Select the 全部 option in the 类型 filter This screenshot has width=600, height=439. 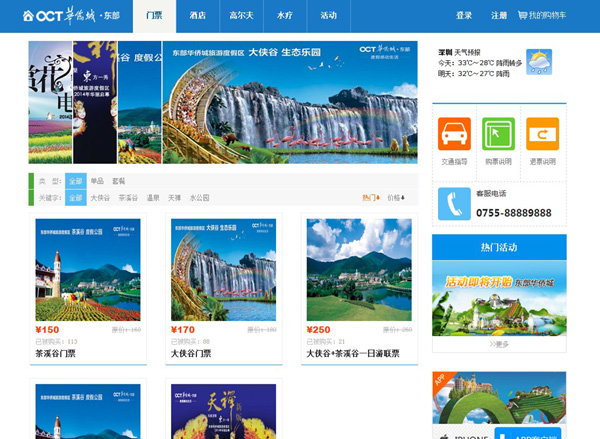(76, 181)
